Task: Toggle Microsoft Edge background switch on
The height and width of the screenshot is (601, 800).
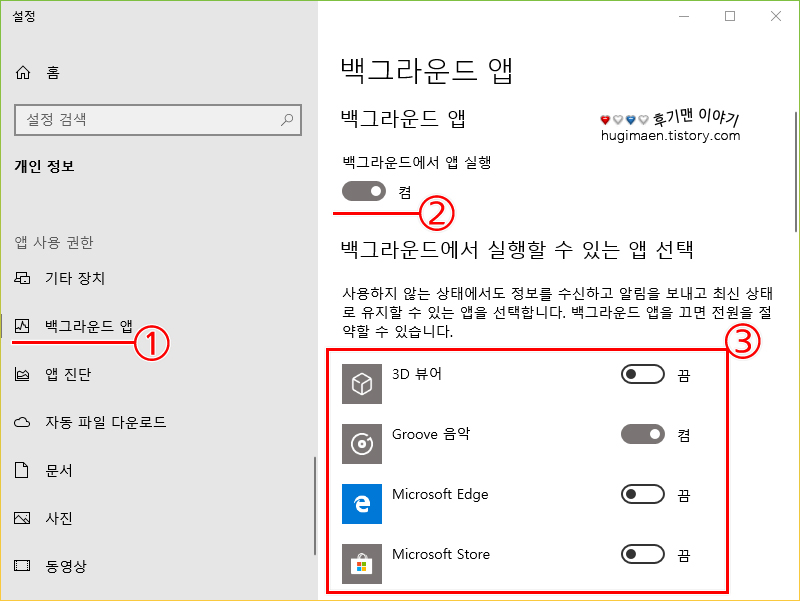Action: [643, 494]
